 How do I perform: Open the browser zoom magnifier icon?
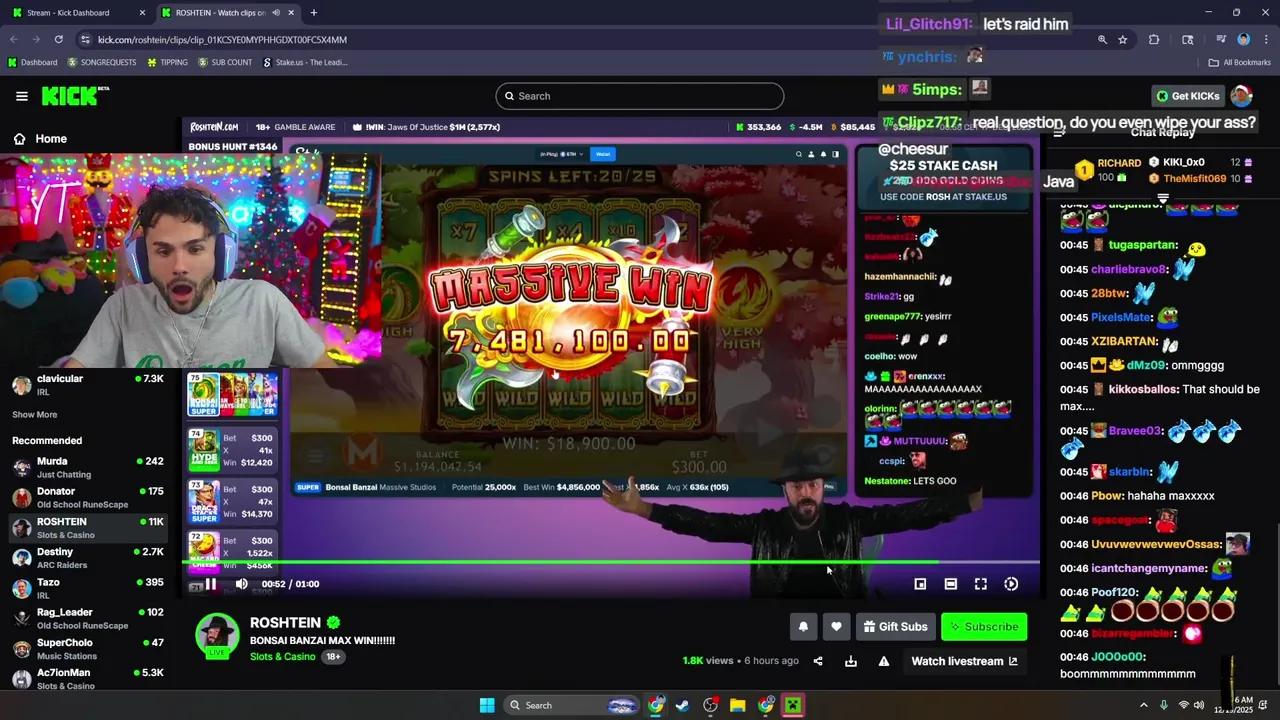(1102, 39)
